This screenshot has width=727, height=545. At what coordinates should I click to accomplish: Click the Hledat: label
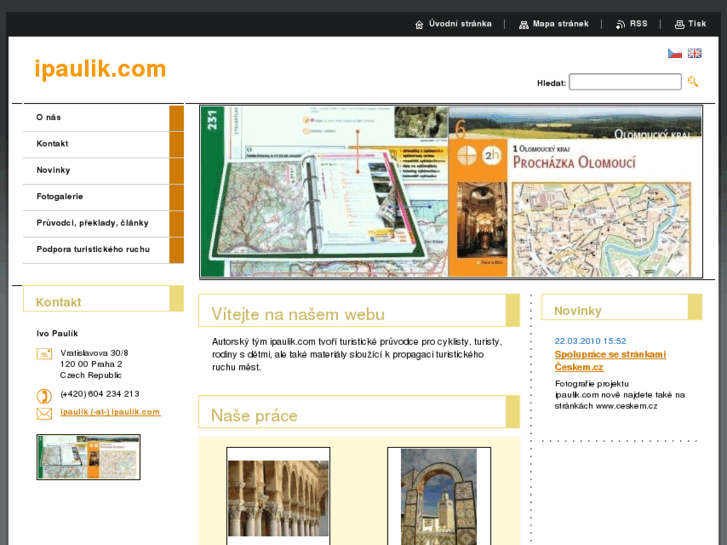click(x=551, y=83)
